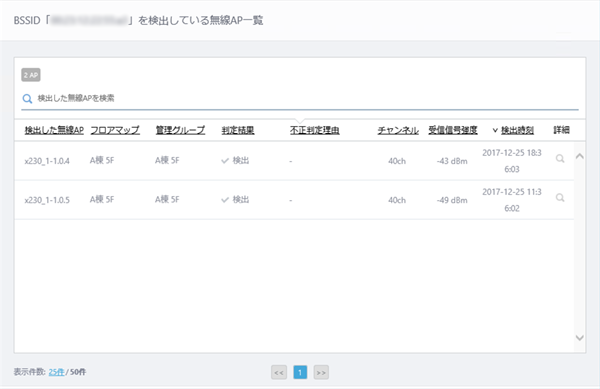Select the x230_1-1.0.5 AP name
Viewport: 600px width, 389px height.
[47, 200]
